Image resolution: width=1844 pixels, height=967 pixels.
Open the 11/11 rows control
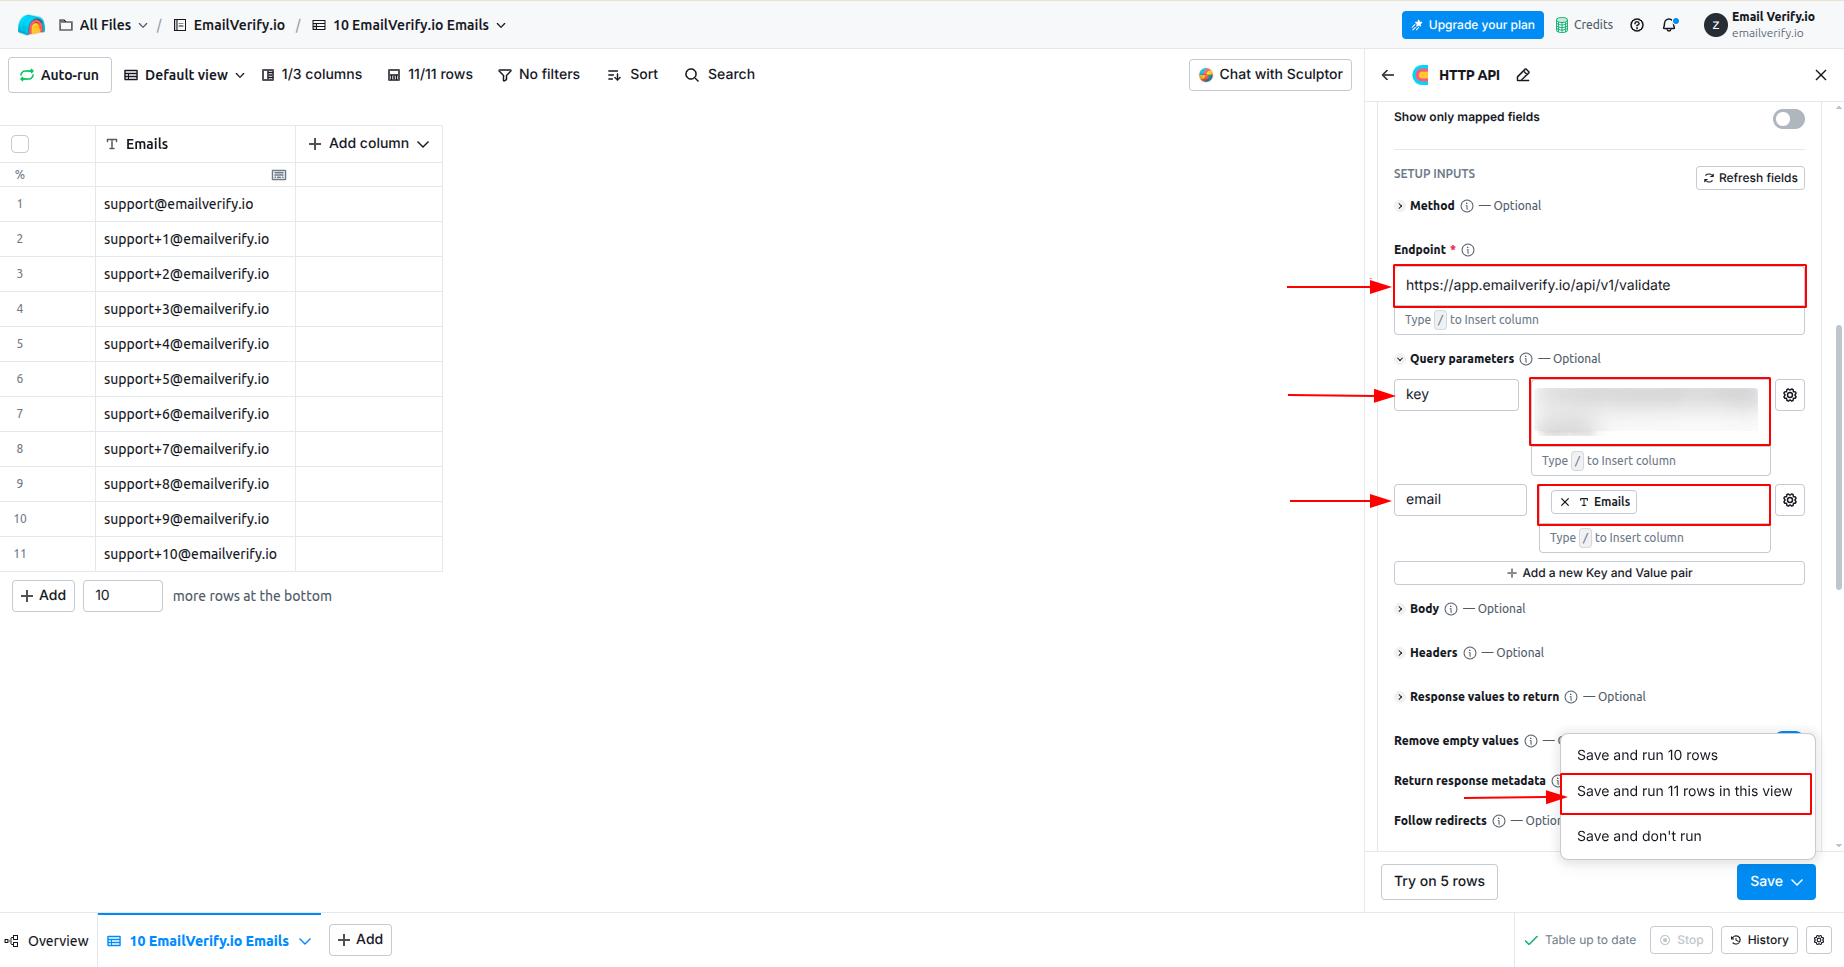[x=430, y=75]
